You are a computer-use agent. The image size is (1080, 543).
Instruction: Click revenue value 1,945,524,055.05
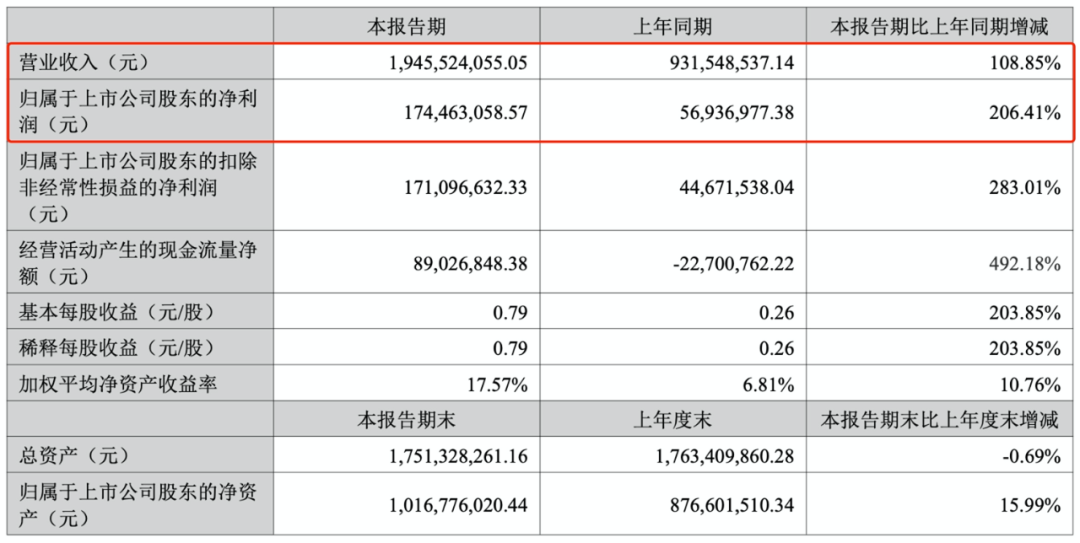[x=455, y=63]
